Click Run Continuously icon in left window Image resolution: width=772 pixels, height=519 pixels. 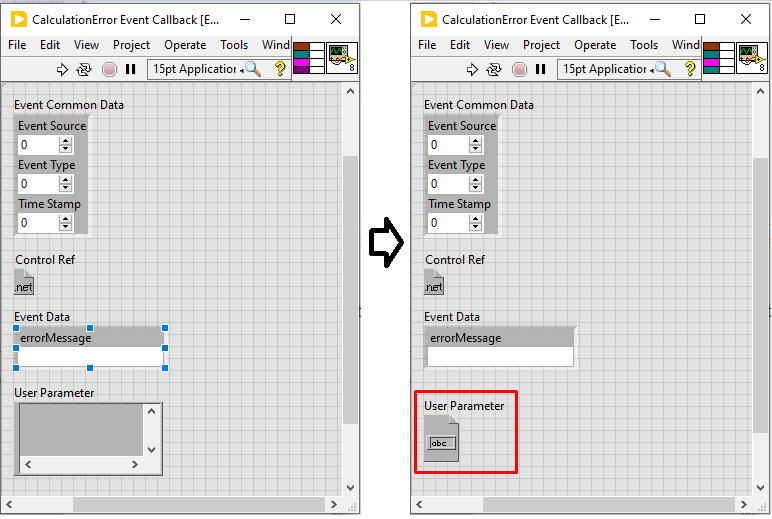84,69
